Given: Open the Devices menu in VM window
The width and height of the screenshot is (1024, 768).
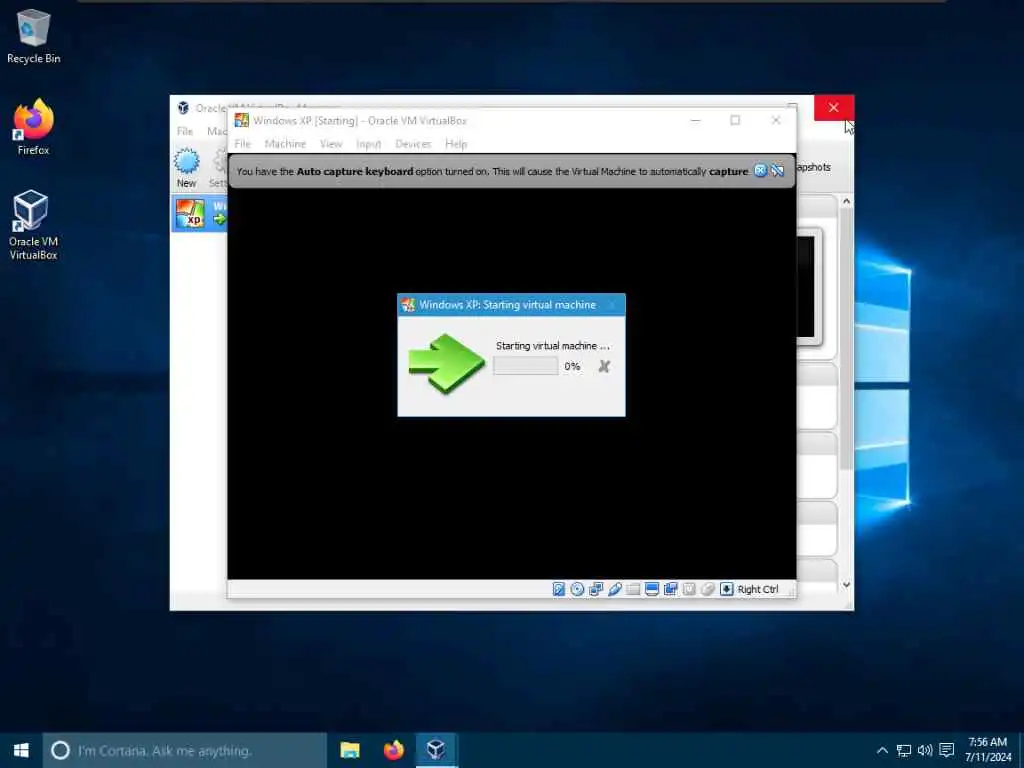Looking at the screenshot, I should click(413, 144).
